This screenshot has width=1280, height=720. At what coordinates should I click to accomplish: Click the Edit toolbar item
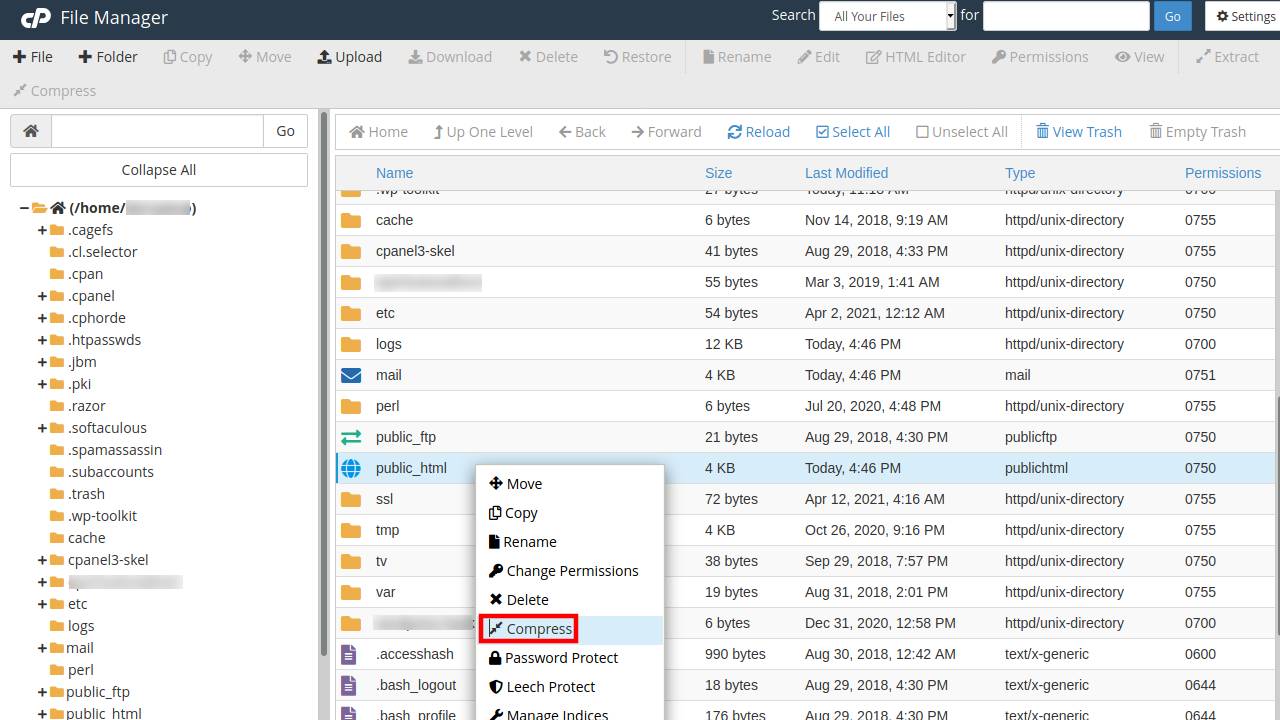pyautogui.click(x=818, y=57)
